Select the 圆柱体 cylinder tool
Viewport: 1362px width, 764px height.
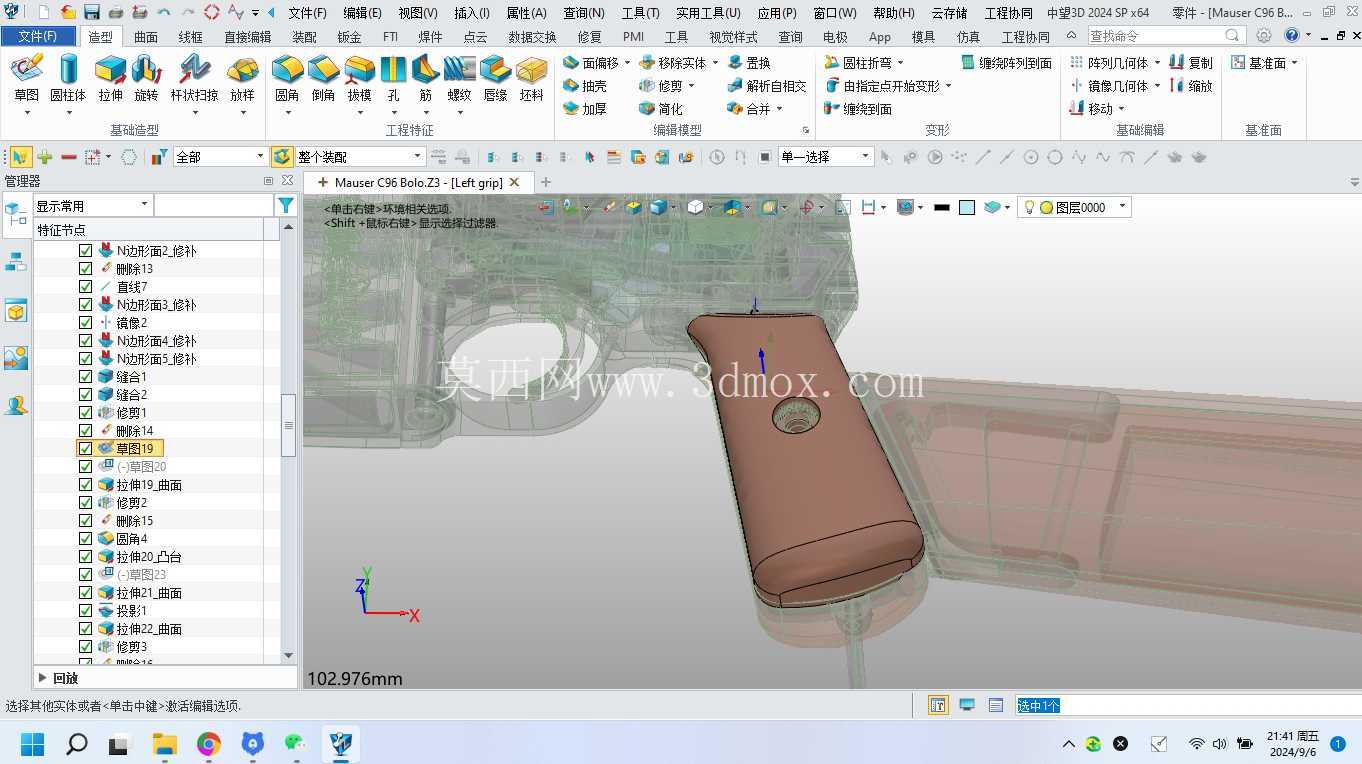[x=68, y=78]
